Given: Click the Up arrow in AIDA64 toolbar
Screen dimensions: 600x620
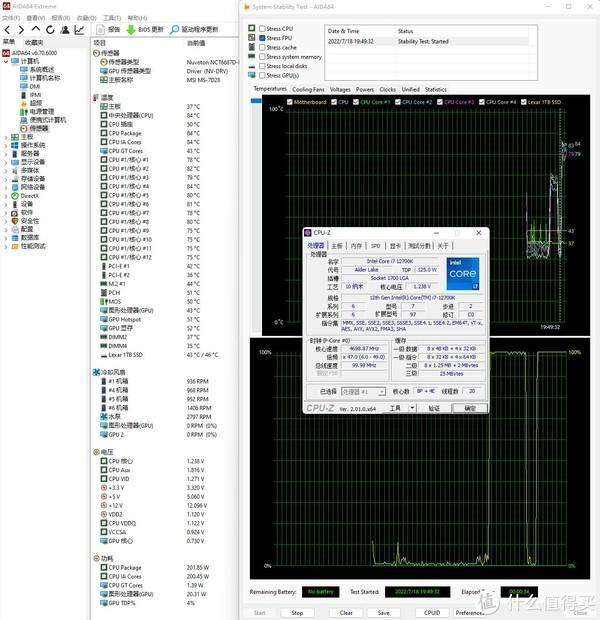Looking at the screenshot, I should 36,29.
